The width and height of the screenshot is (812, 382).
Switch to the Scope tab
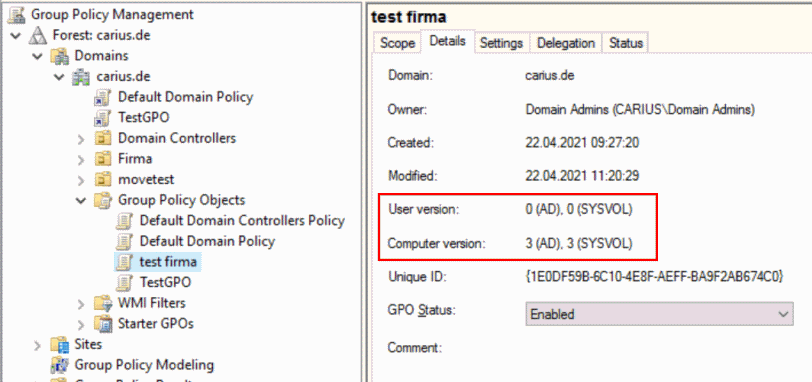pyautogui.click(x=397, y=43)
